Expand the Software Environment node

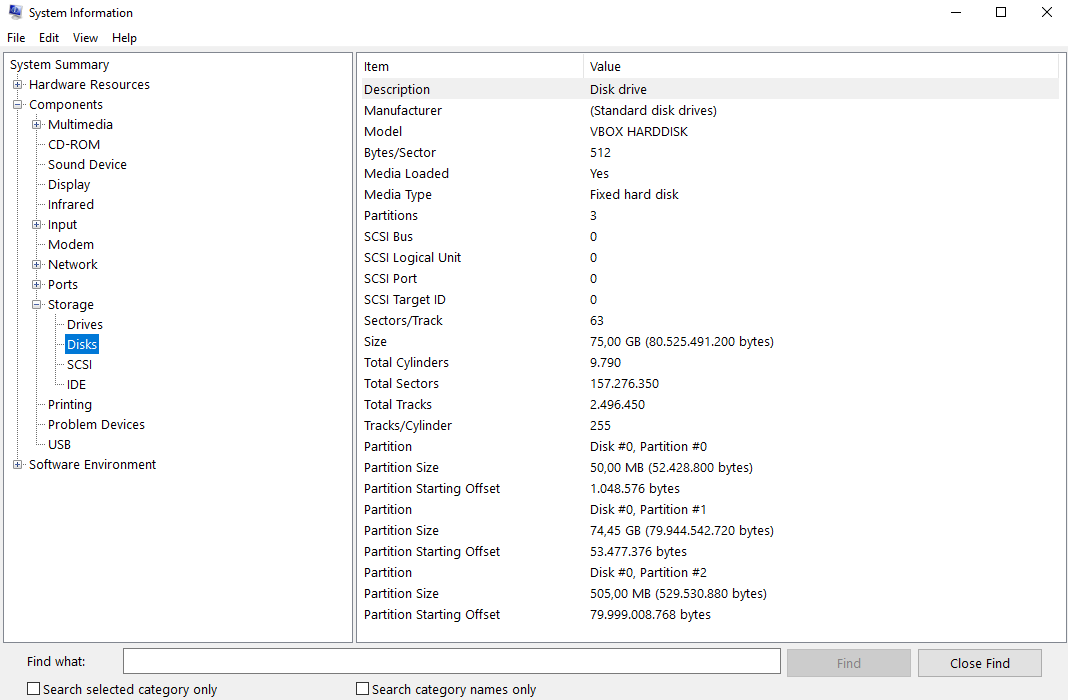pos(16,464)
